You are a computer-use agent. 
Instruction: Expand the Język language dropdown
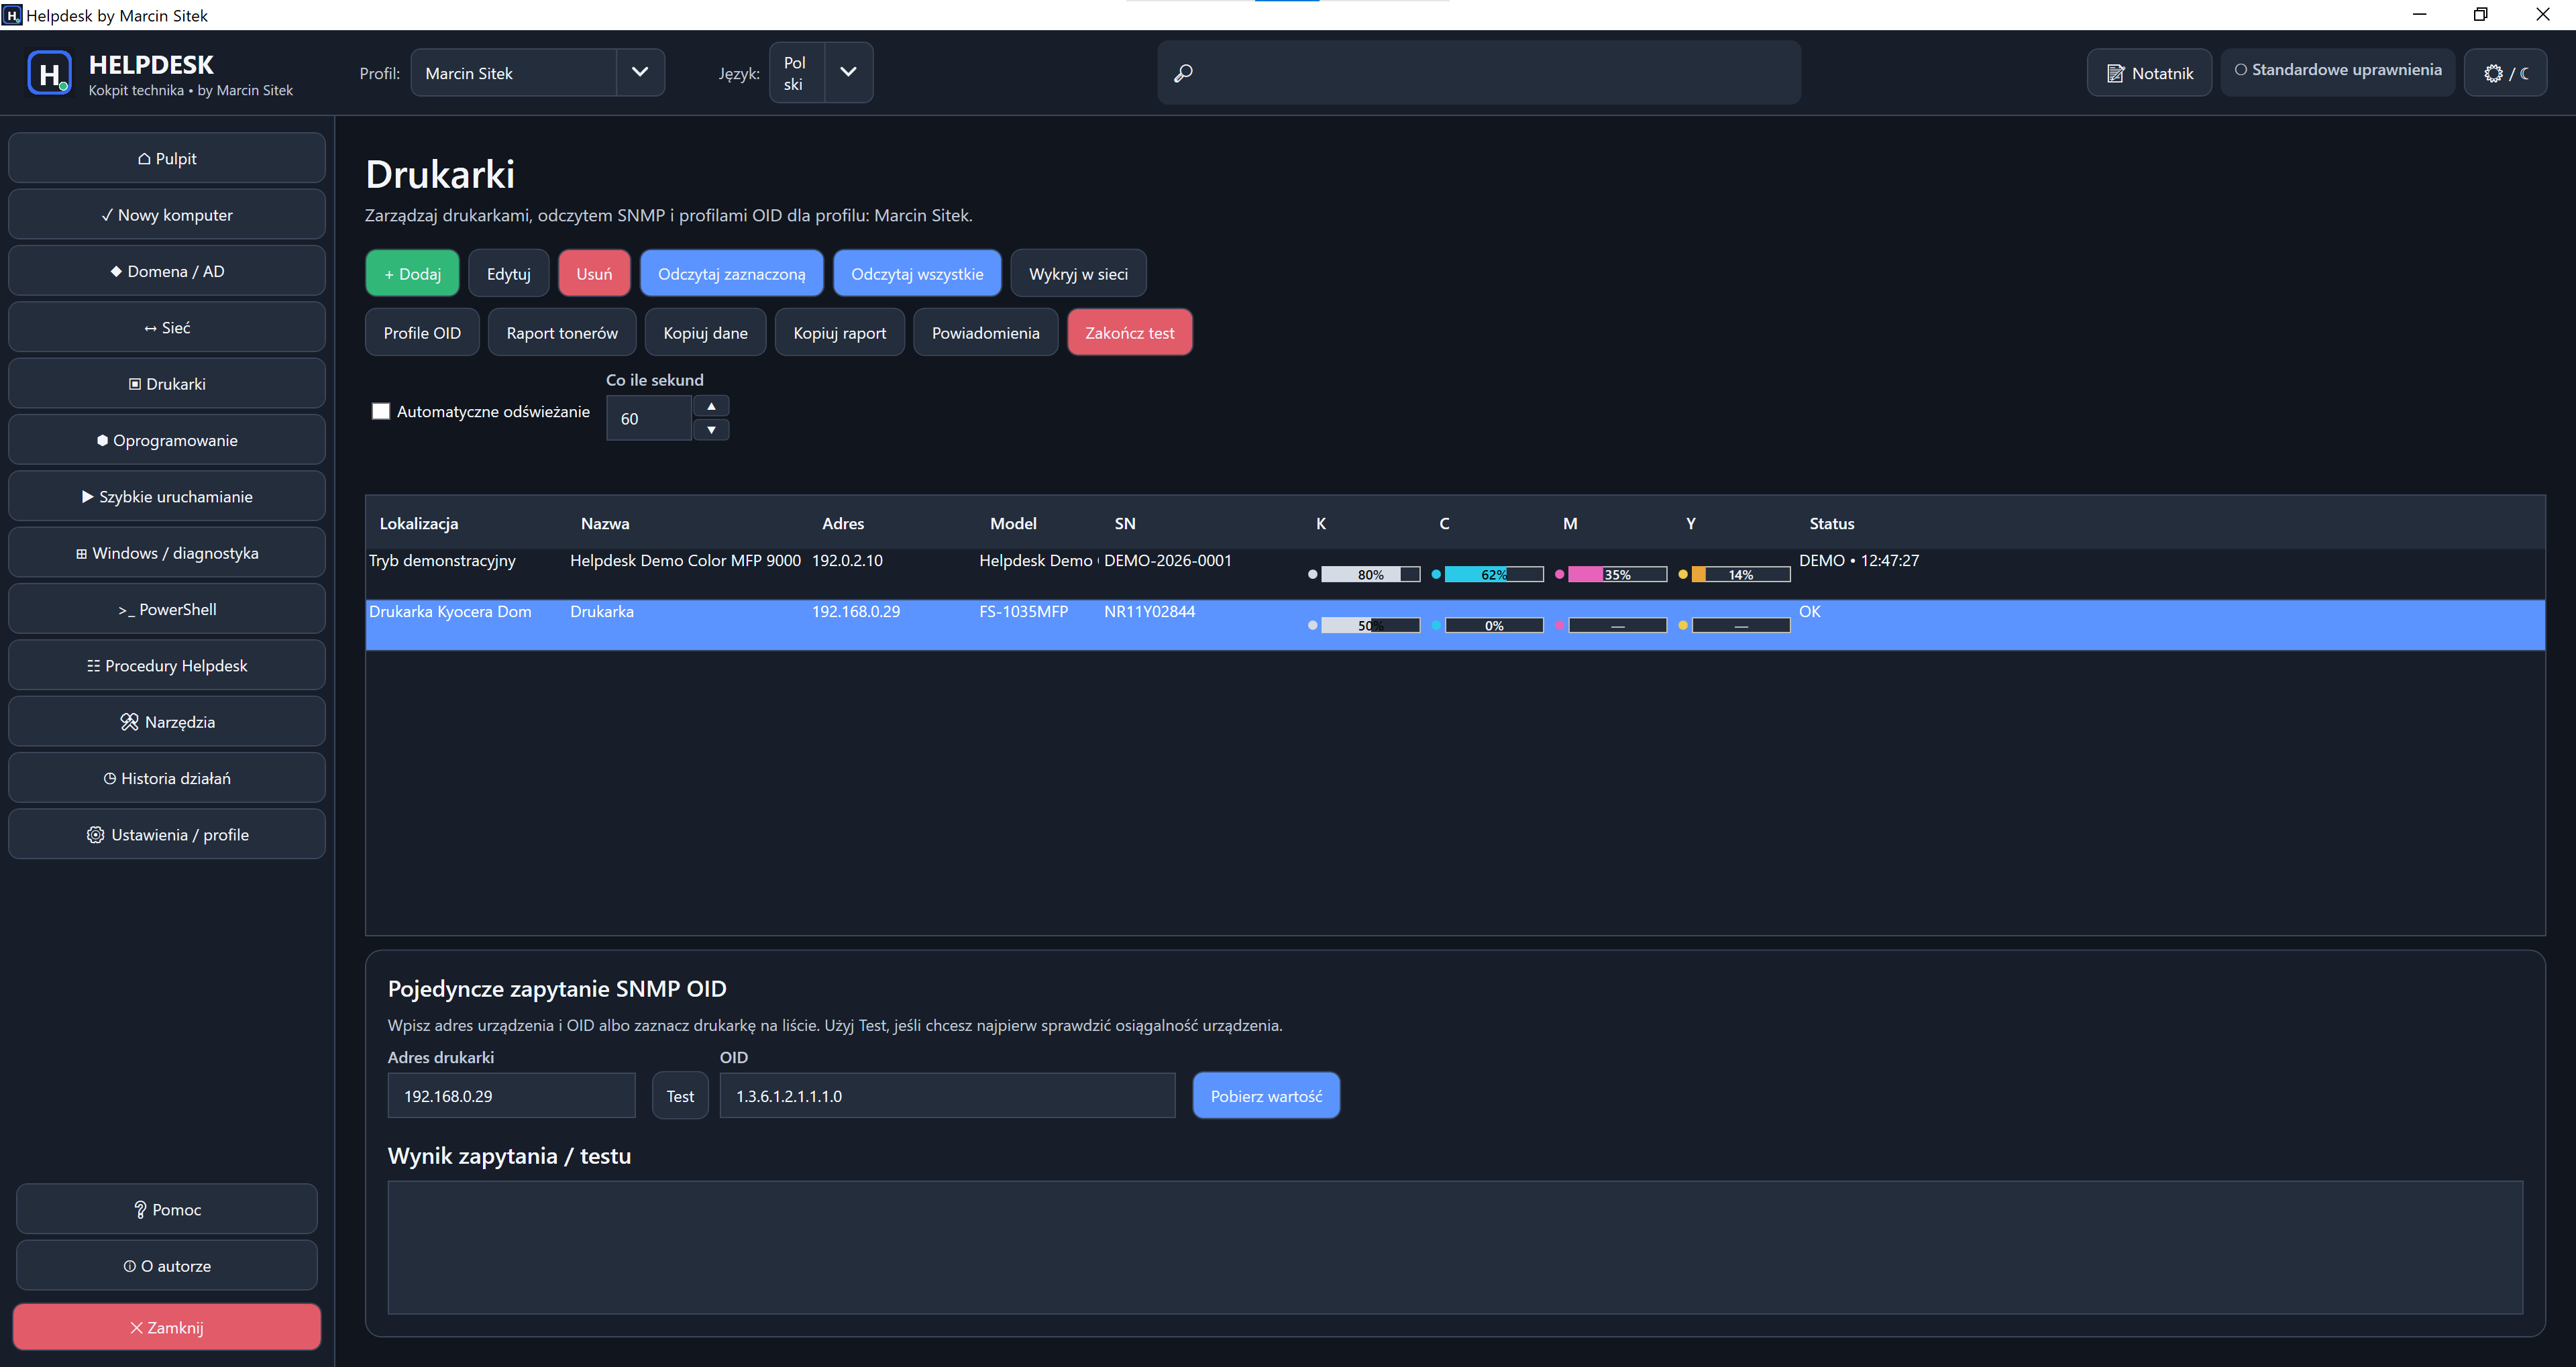point(848,72)
